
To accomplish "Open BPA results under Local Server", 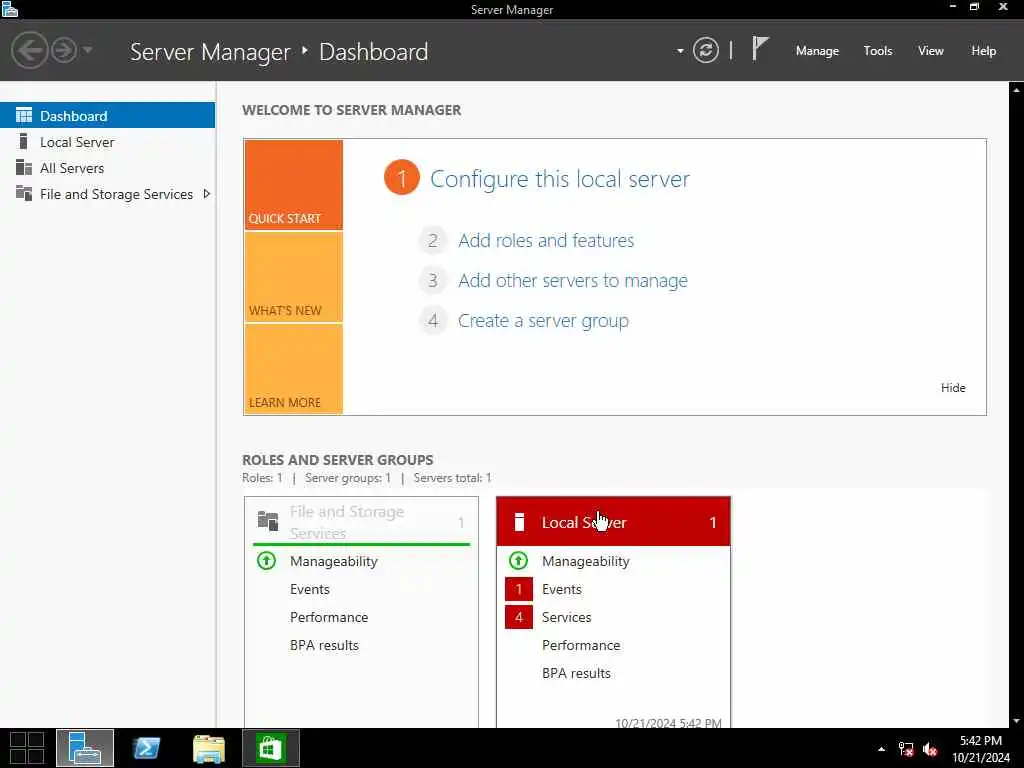I will click(x=576, y=673).
